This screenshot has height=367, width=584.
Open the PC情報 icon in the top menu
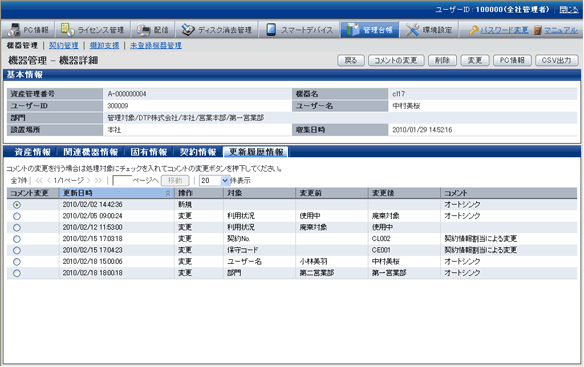[x=15, y=29]
